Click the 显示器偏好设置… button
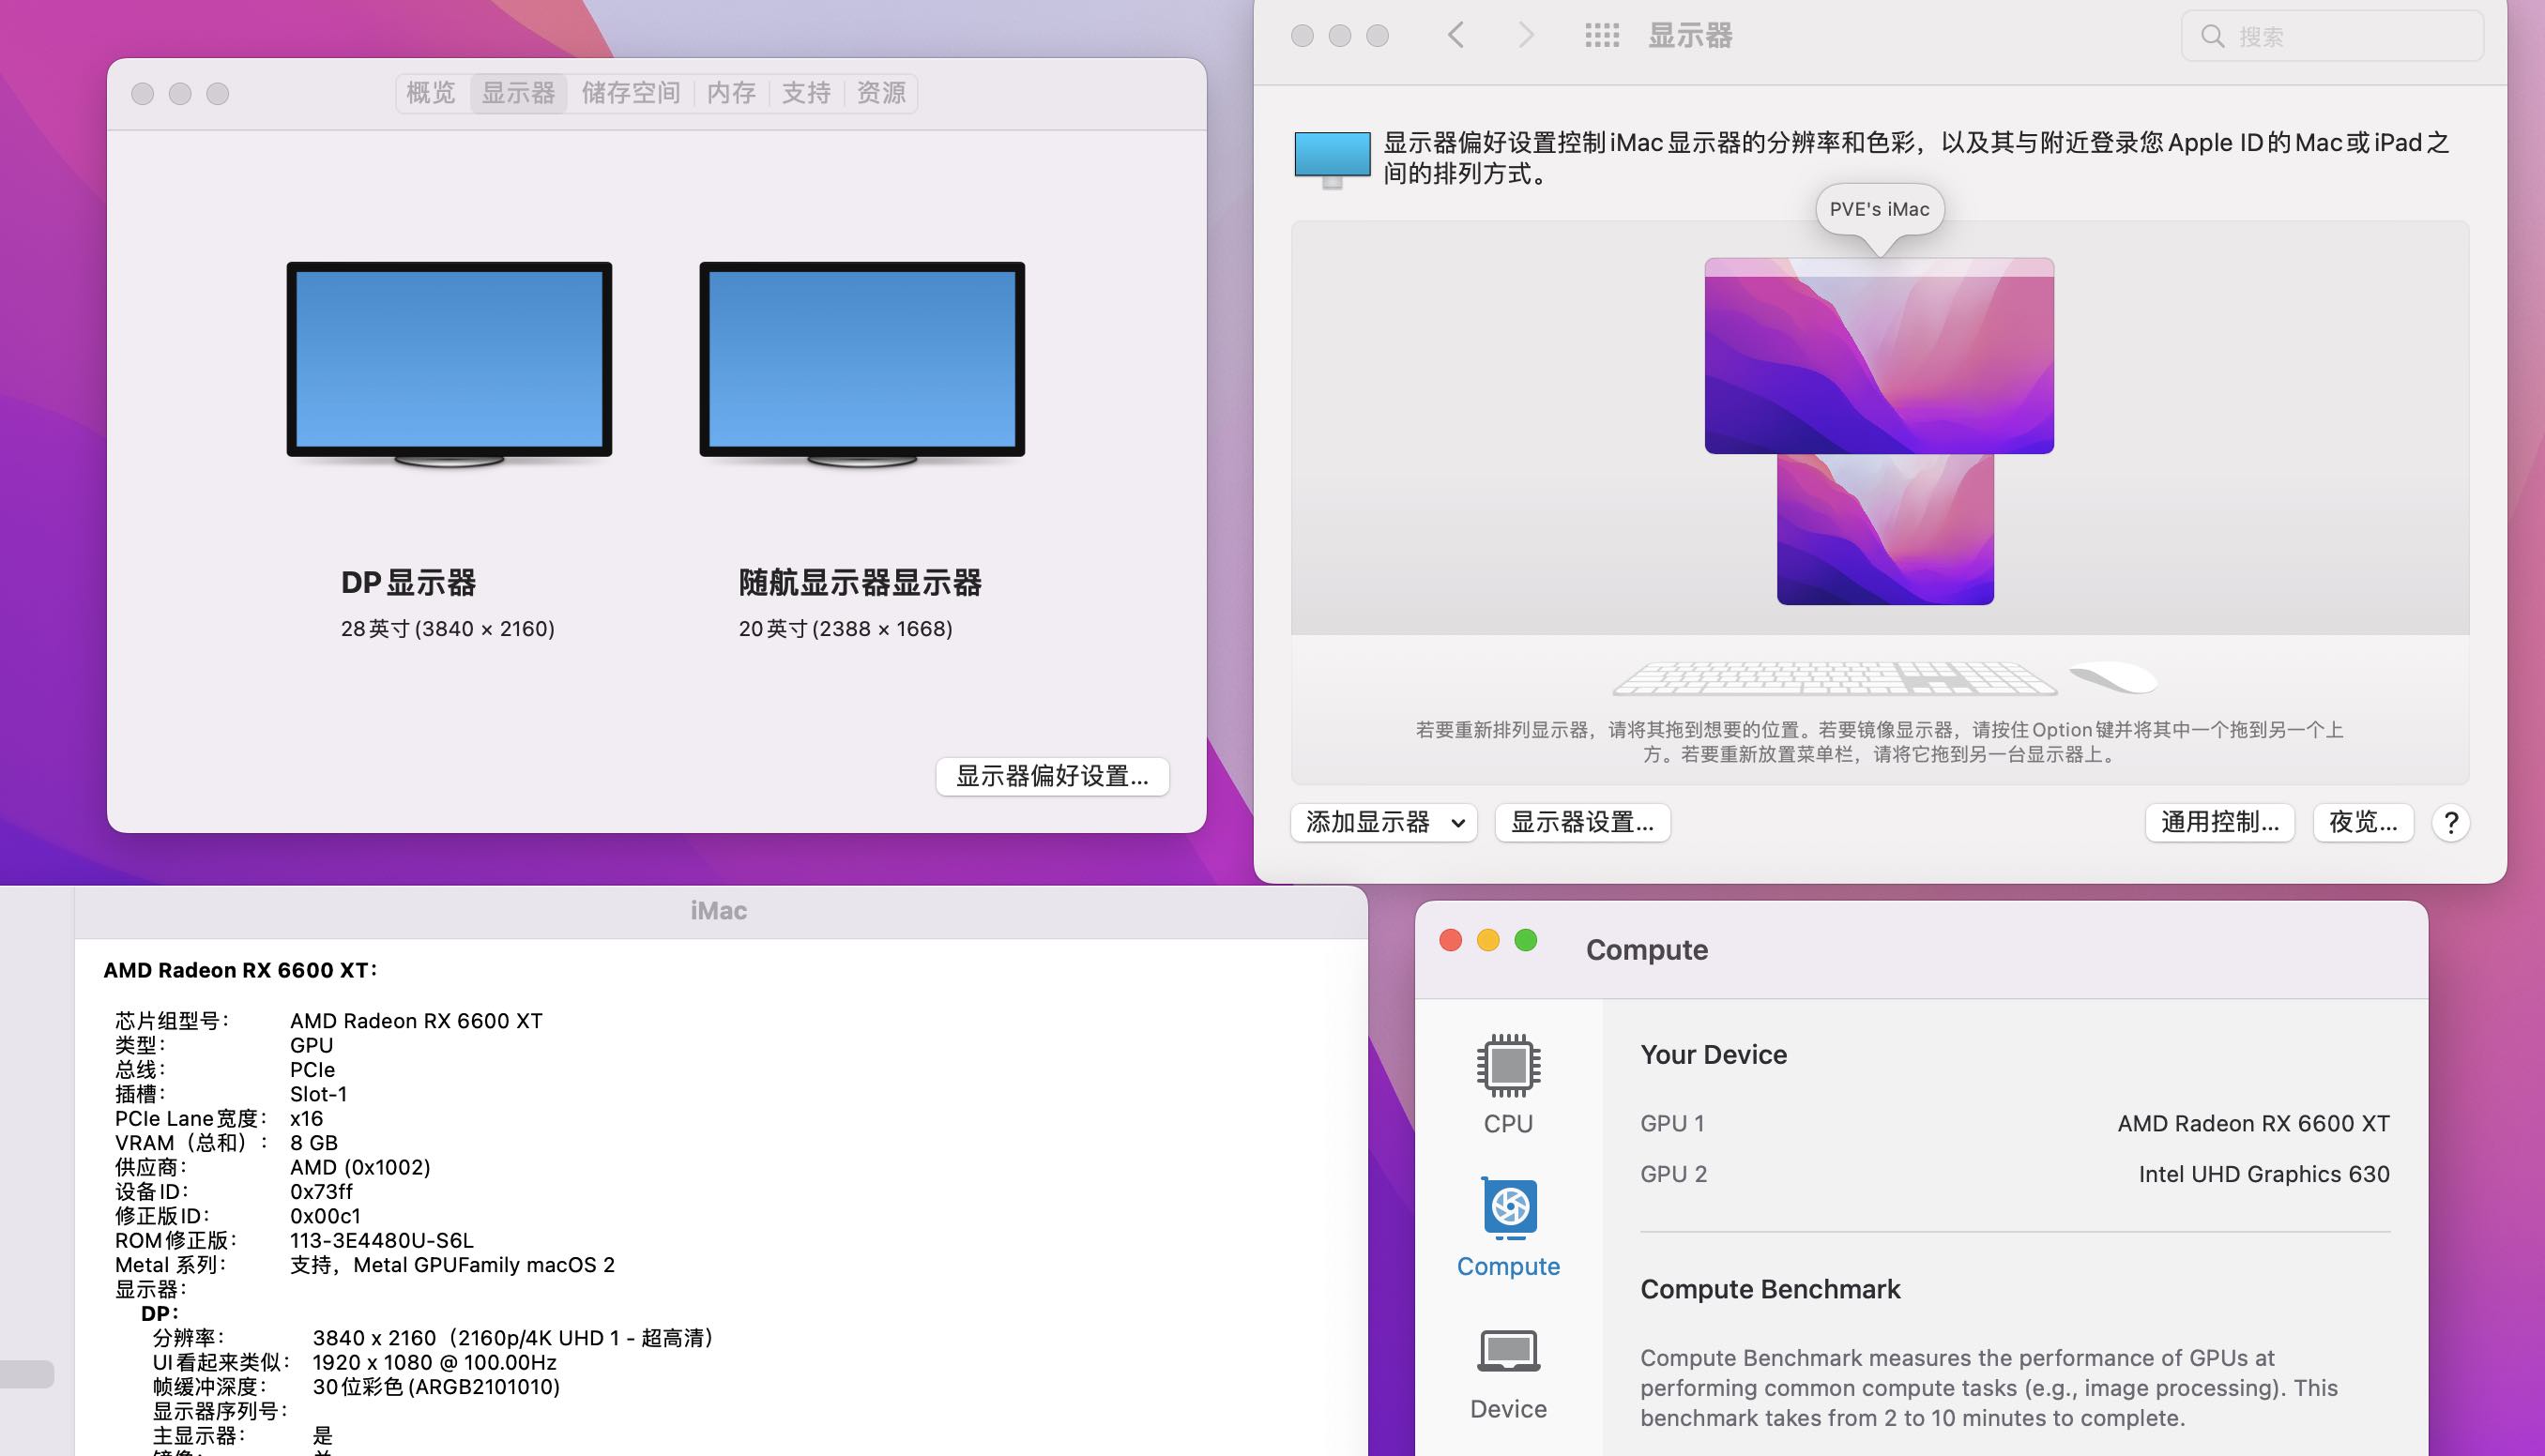Screen dimensions: 2545x1456 (1052, 777)
